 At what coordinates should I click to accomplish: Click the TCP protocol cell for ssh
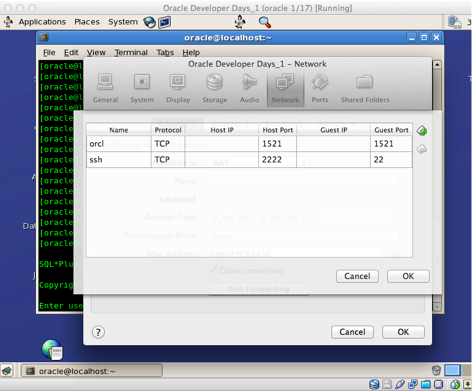(x=168, y=160)
